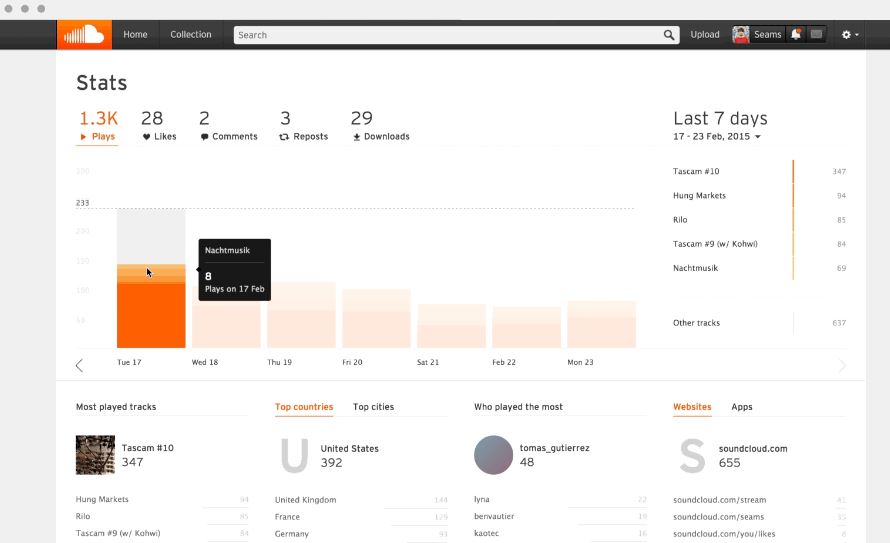Click the Wed 18 chart bar
This screenshot has width=890, height=543.
[x=226, y=317]
